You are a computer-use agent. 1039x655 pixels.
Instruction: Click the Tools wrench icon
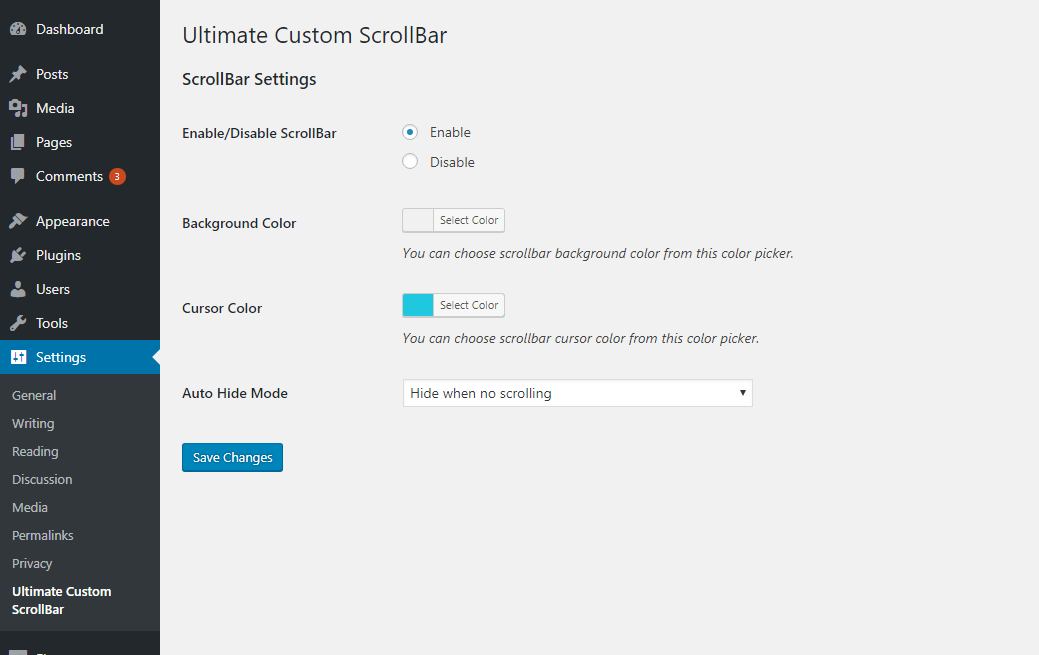tap(18, 323)
